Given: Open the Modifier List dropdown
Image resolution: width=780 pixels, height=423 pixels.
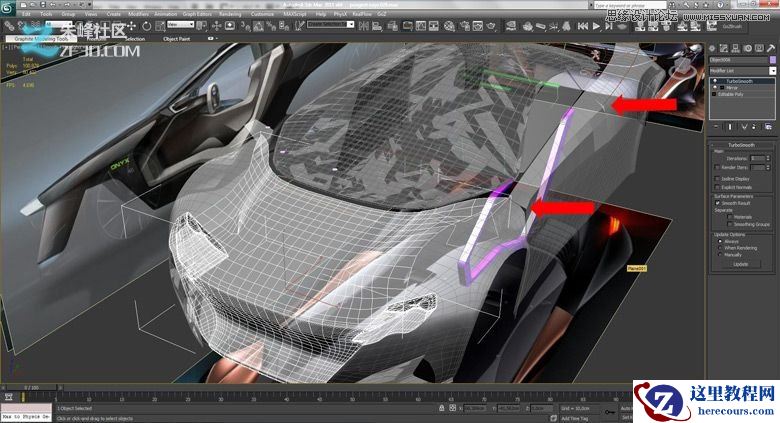Looking at the screenshot, I should click(773, 71).
